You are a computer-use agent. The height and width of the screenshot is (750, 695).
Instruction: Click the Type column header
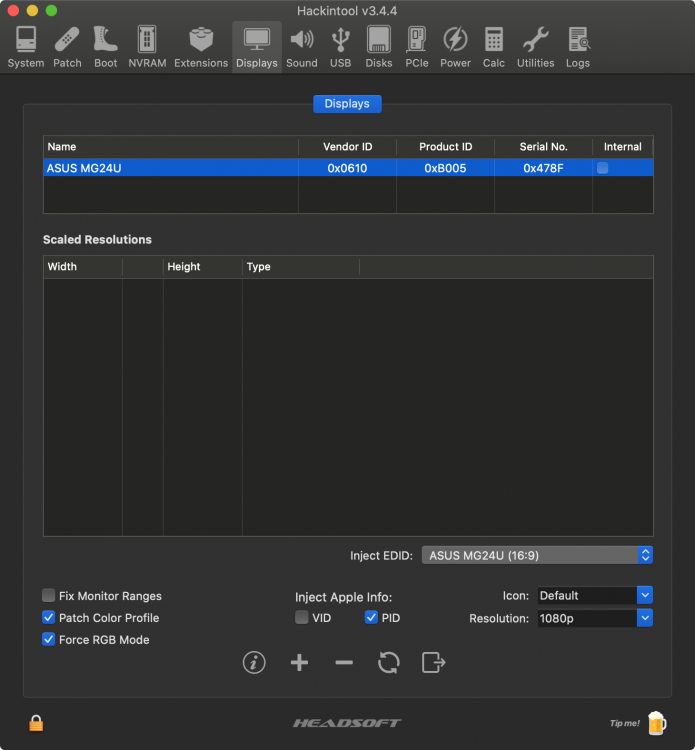point(301,267)
